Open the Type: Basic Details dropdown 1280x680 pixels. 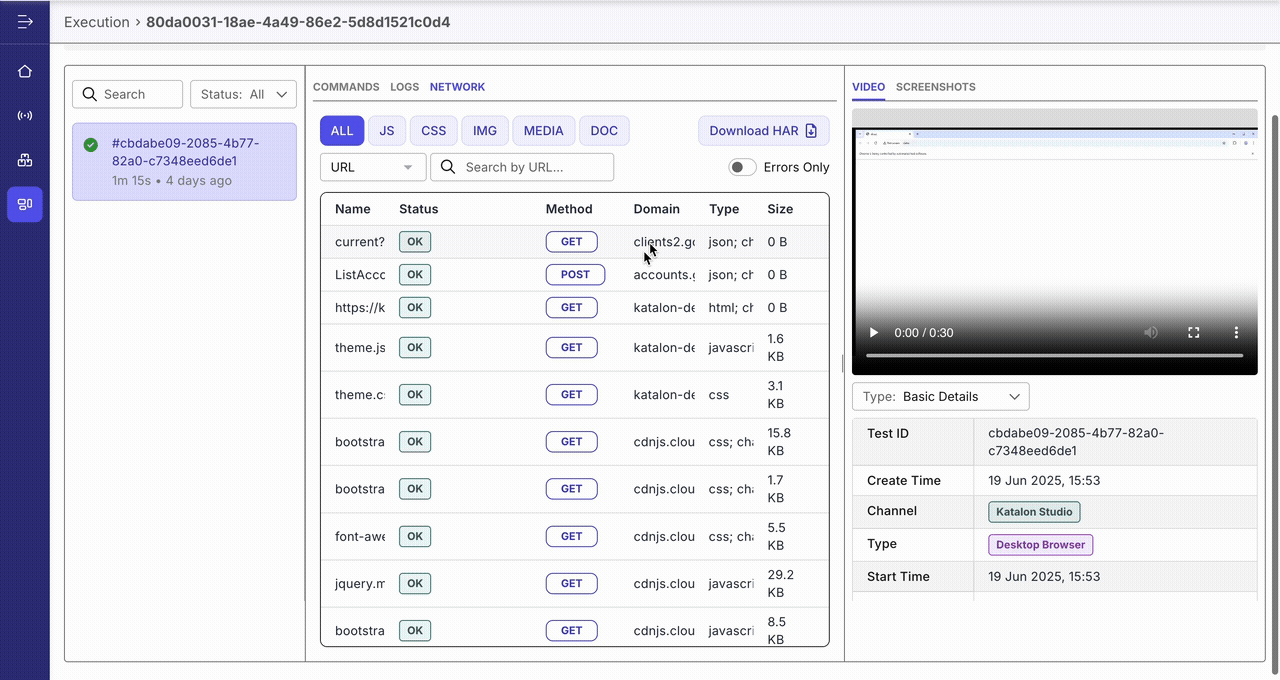pos(940,396)
